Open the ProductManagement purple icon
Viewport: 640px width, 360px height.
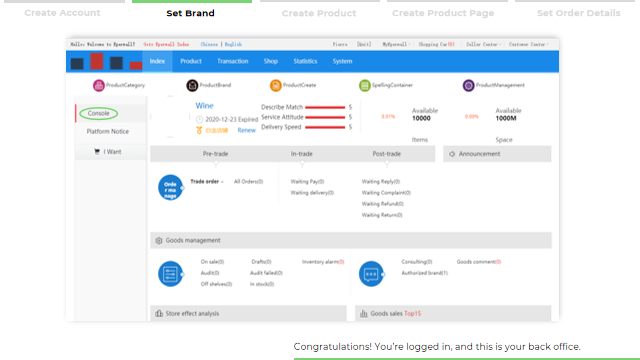coord(468,85)
